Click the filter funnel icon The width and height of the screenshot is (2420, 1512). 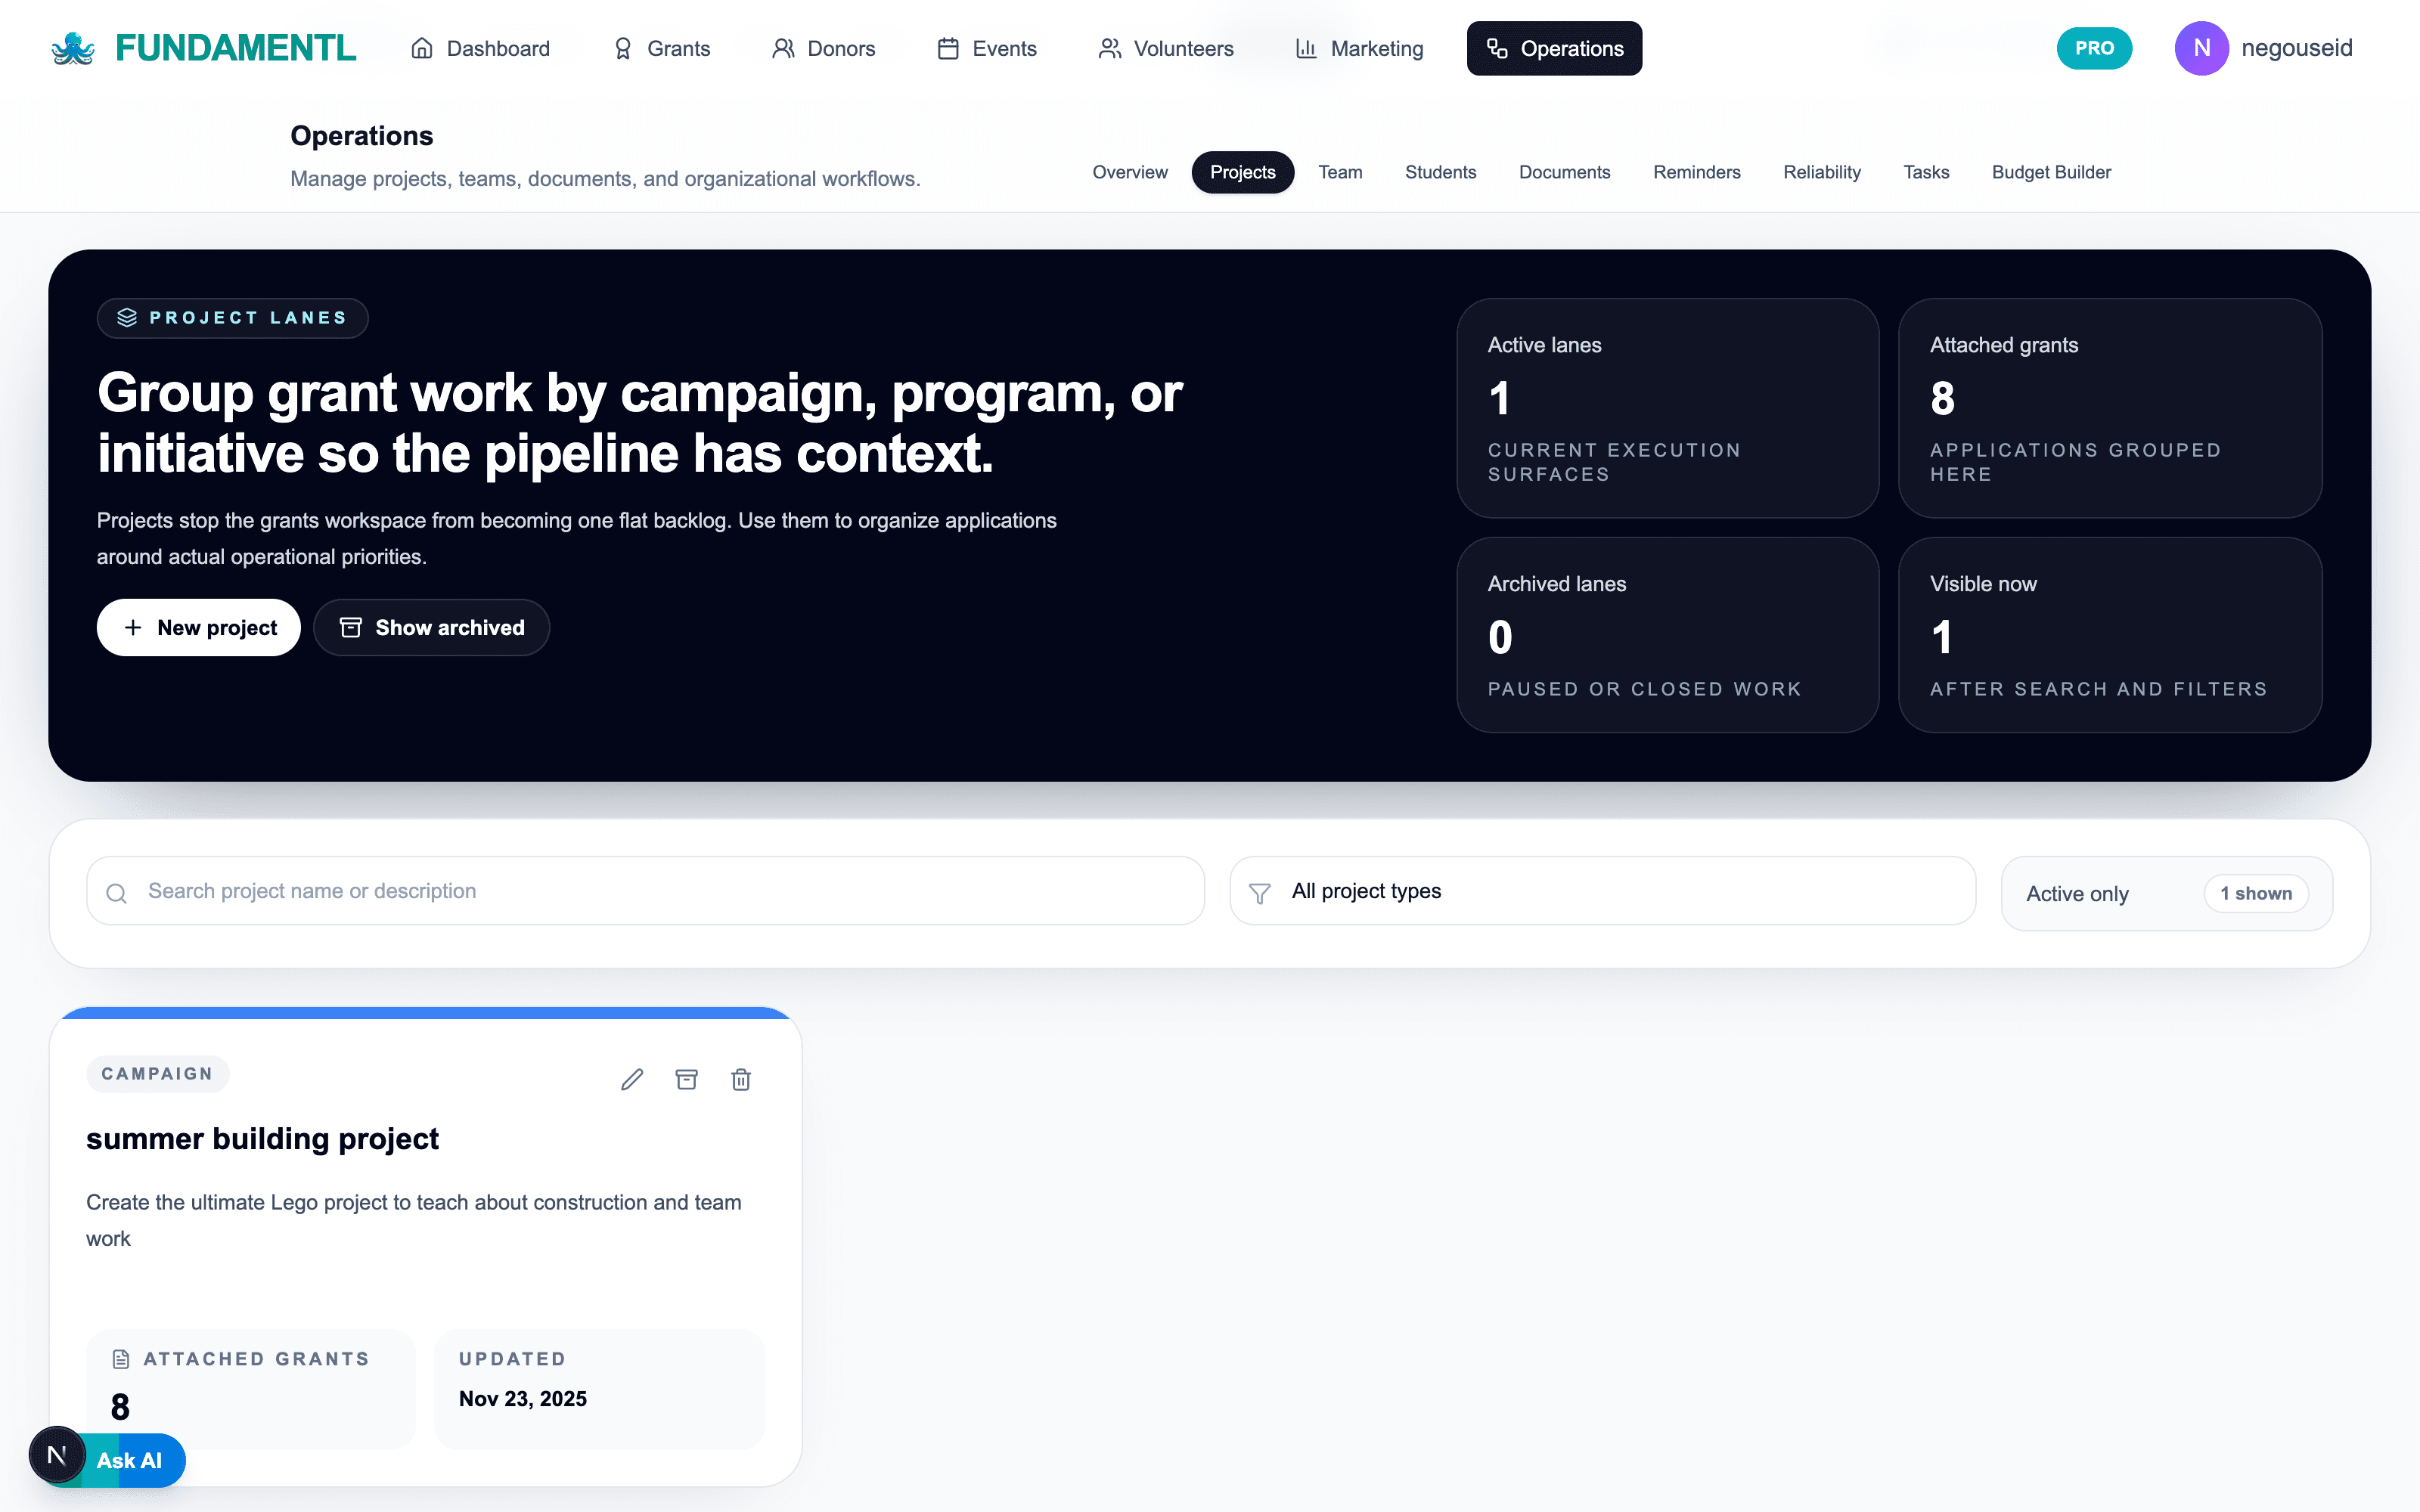click(x=1260, y=892)
